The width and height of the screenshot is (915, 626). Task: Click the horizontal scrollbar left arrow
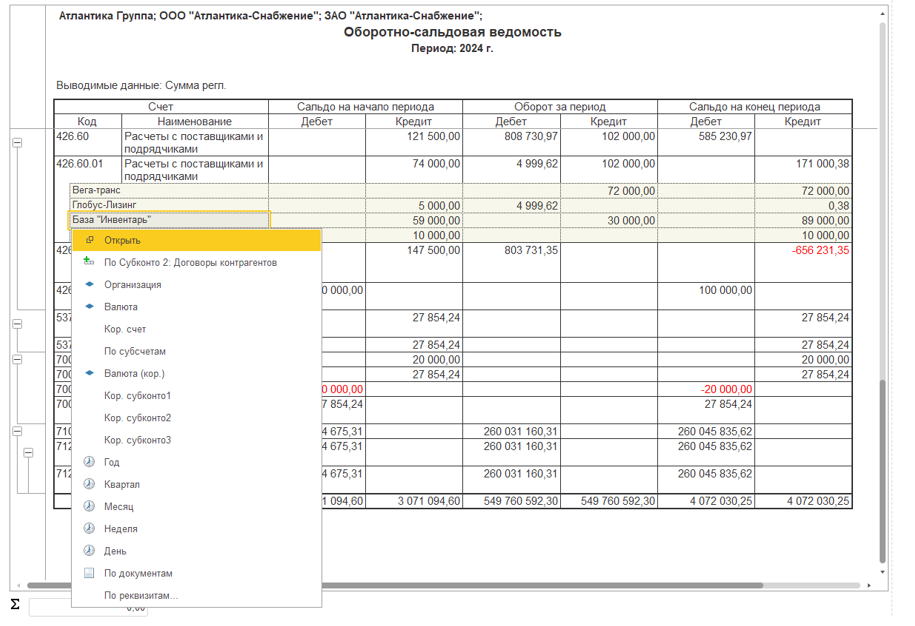pyautogui.click(x=19, y=585)
